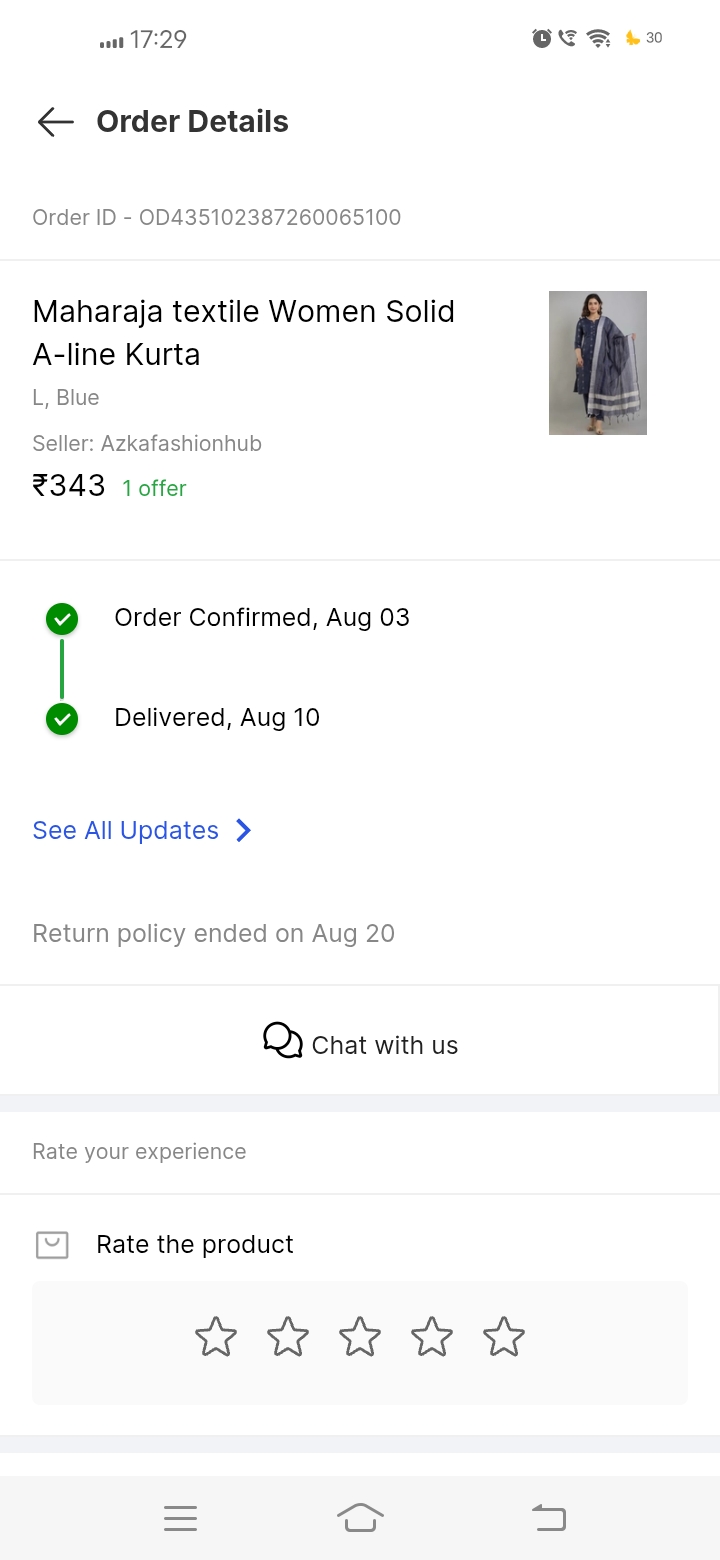Give the product three stars
This screenshot has height=1560, width=720.
pyautogui.click(x=360, y=1337)
